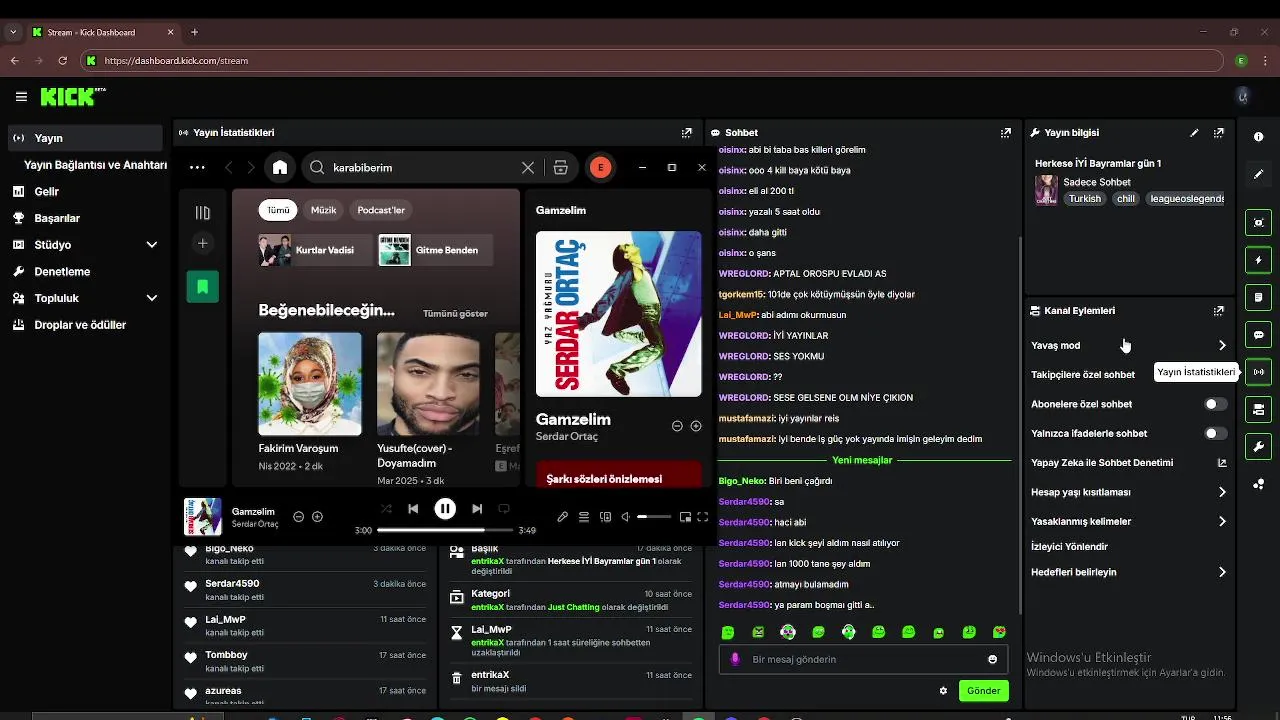Pop out the Sohbet chat panel
Viewport: 1280px width, 720px height.
click(x=1006, y=132)
